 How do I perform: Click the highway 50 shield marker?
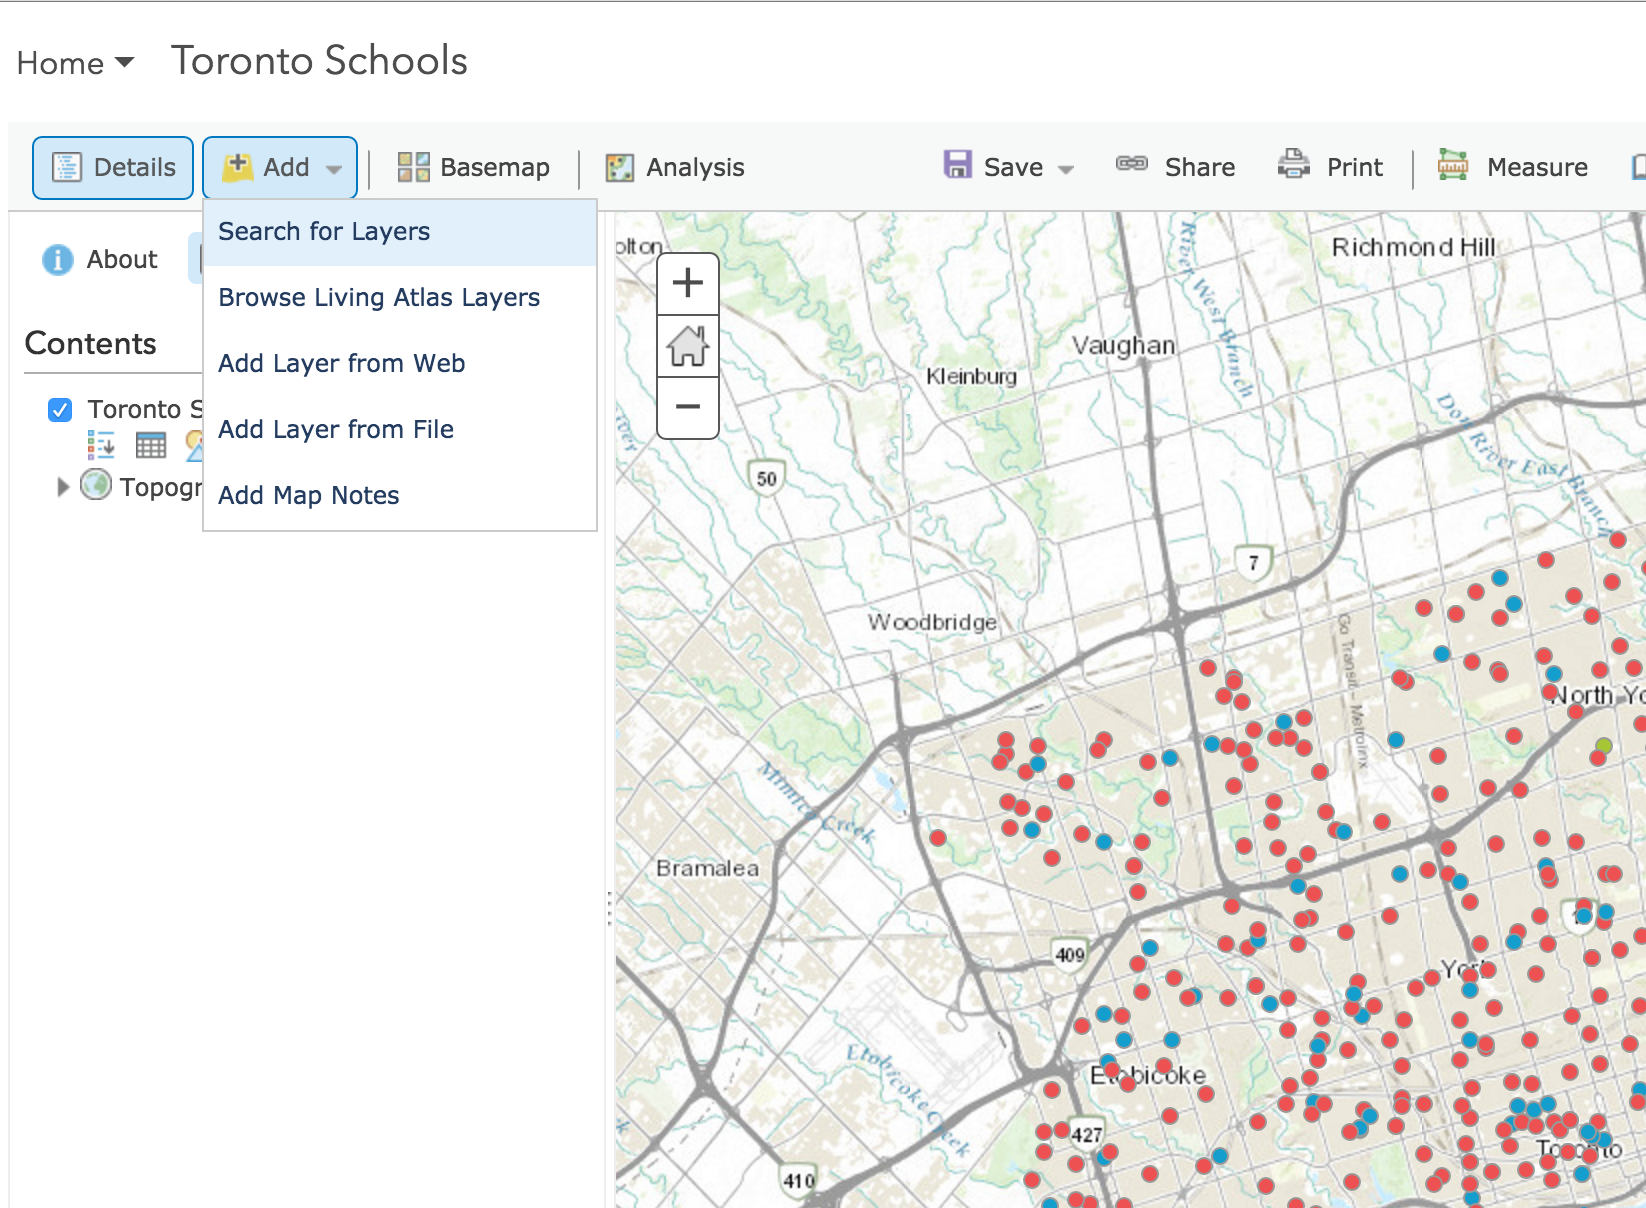point(766,478)
